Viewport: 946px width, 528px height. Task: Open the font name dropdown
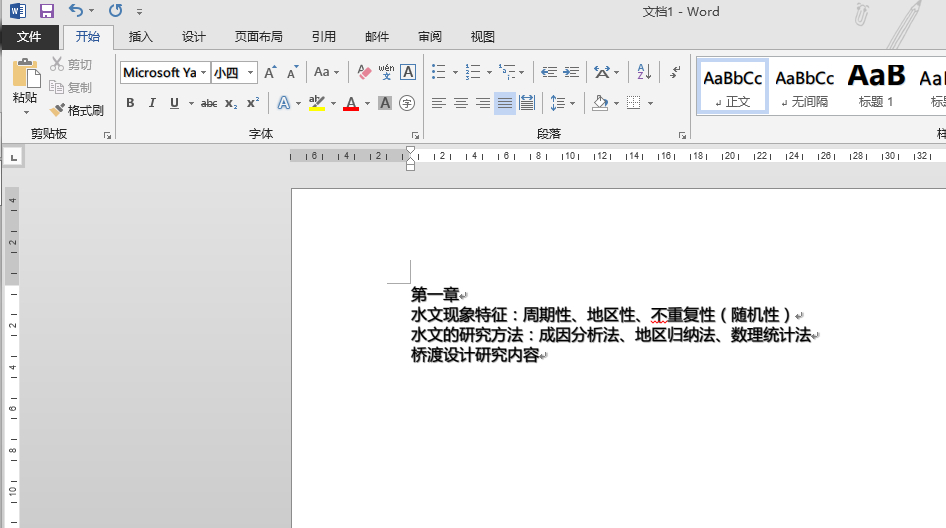pyautogui.click(x=204, y=72)
